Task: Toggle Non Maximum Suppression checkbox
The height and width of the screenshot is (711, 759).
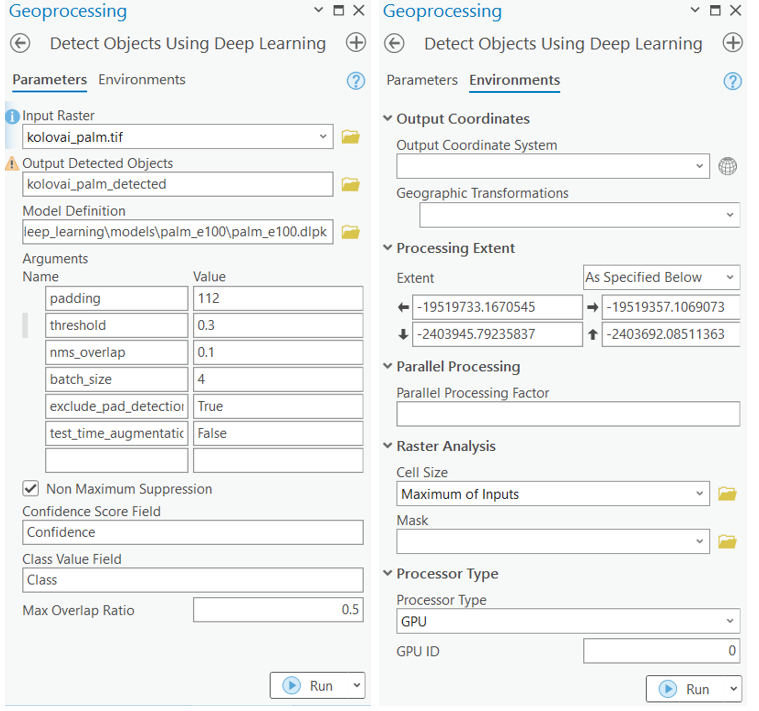Action: coord(31,489)
